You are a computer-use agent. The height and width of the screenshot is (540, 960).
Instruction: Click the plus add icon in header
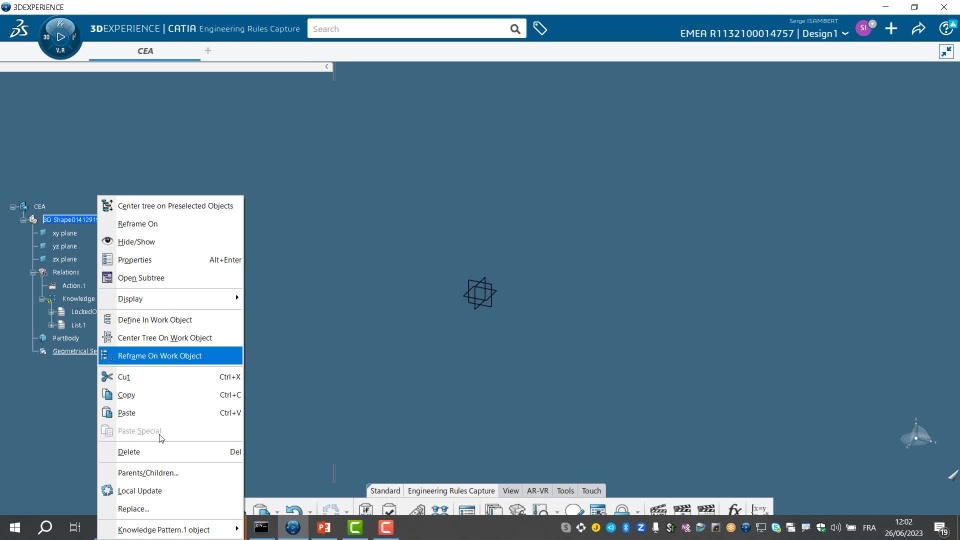tap(891, 28)
